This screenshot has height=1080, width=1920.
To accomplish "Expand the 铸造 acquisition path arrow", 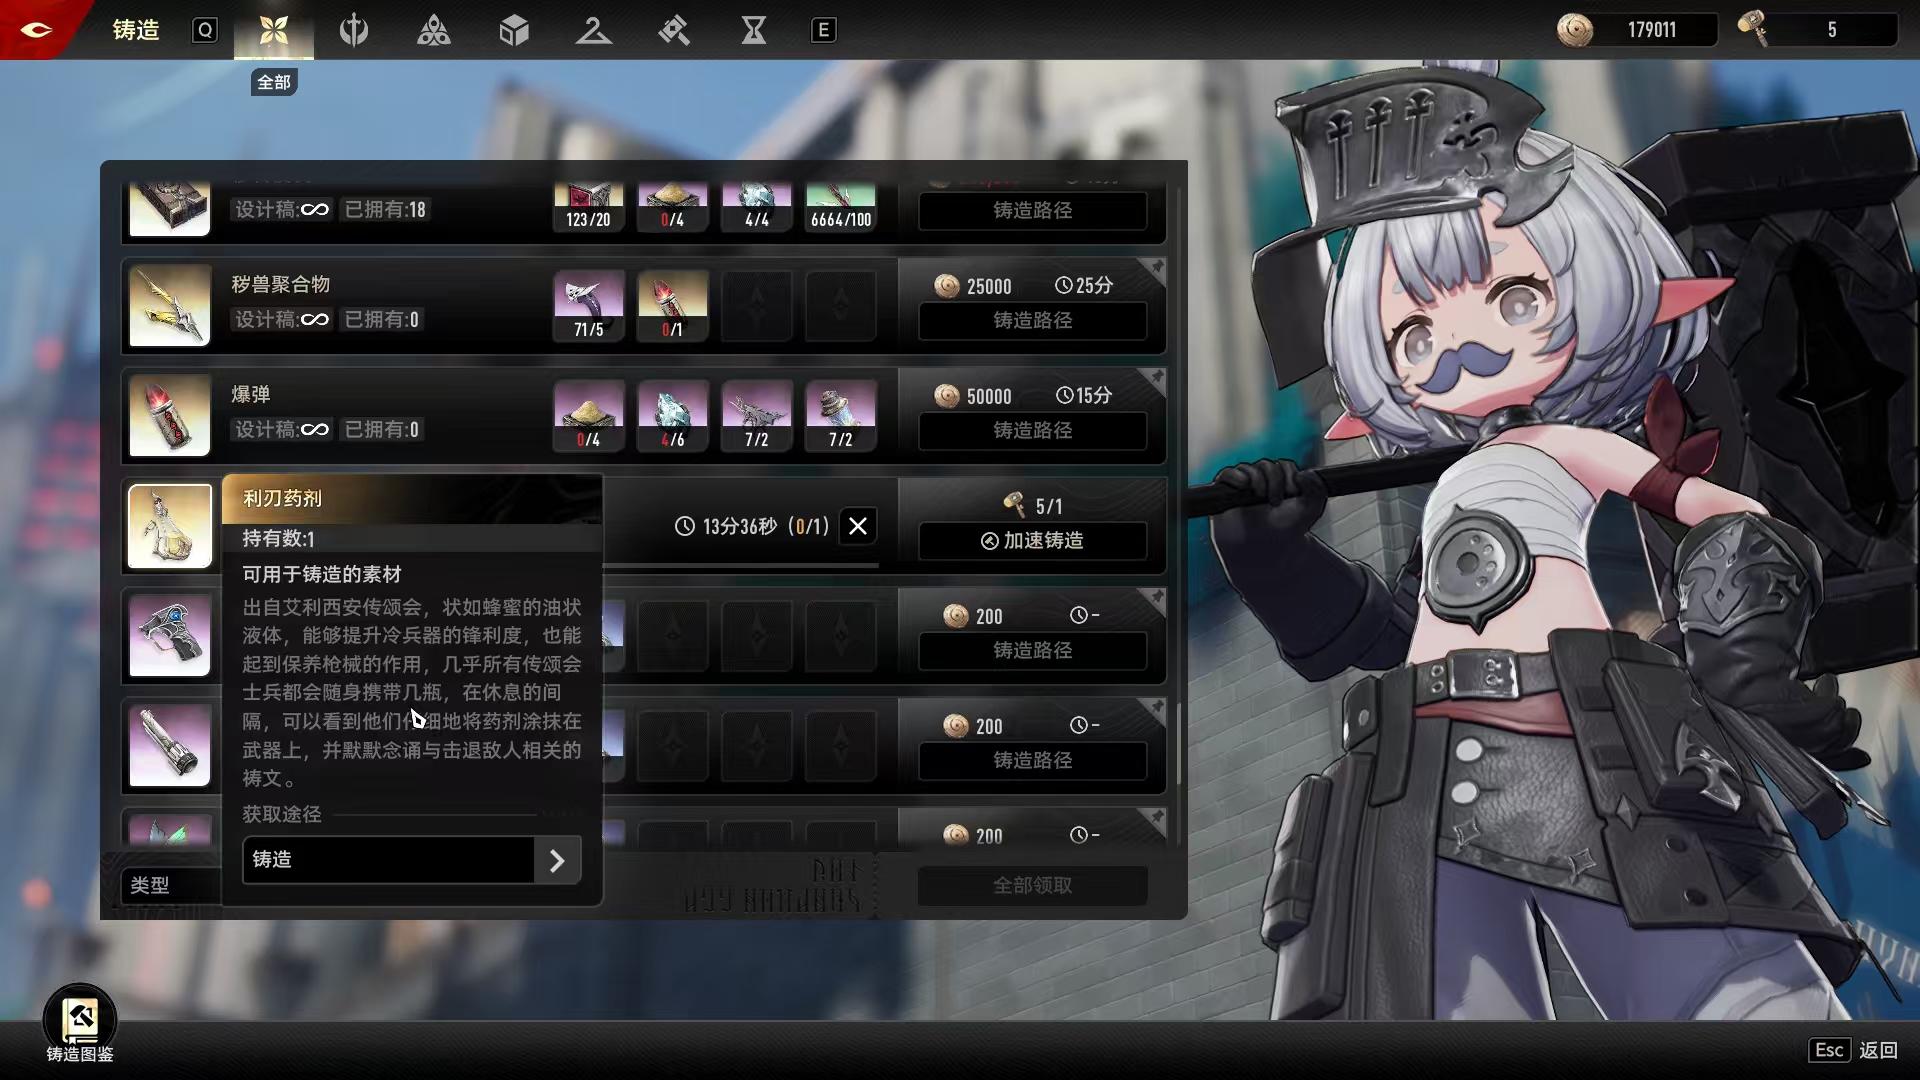I will click(x=557, y=860).
